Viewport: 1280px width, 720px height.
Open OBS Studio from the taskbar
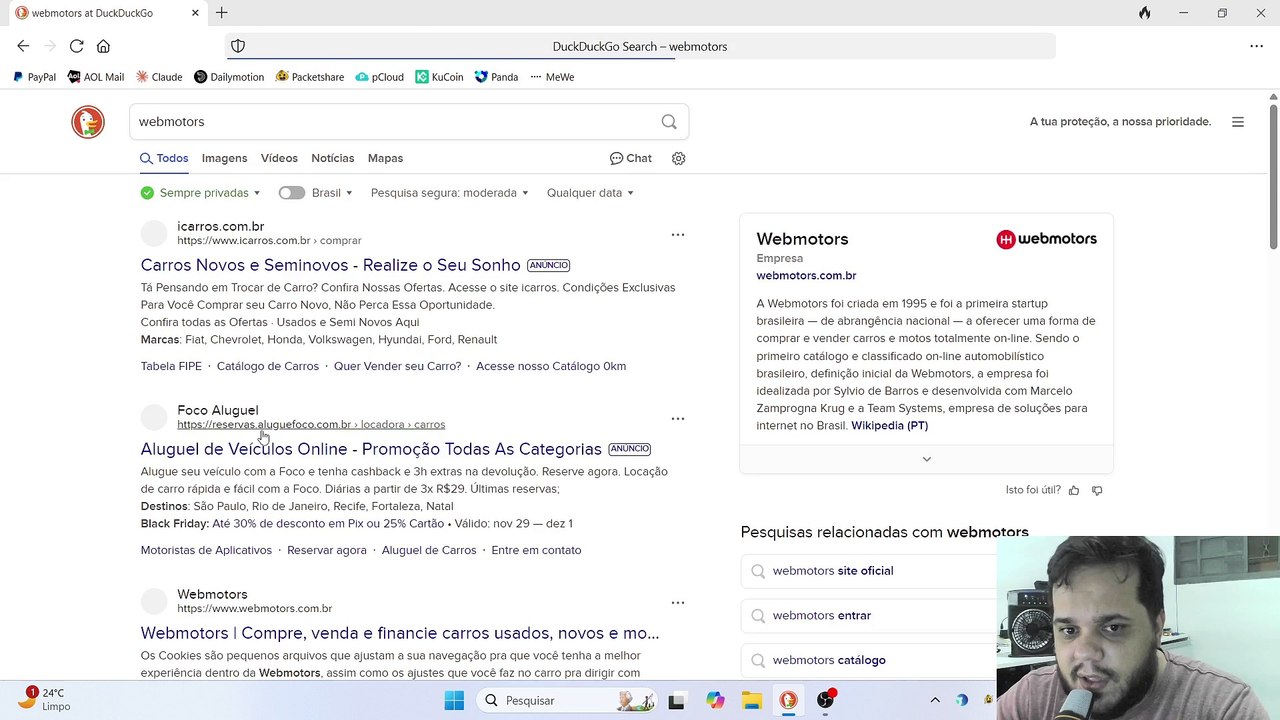point(825,700)
